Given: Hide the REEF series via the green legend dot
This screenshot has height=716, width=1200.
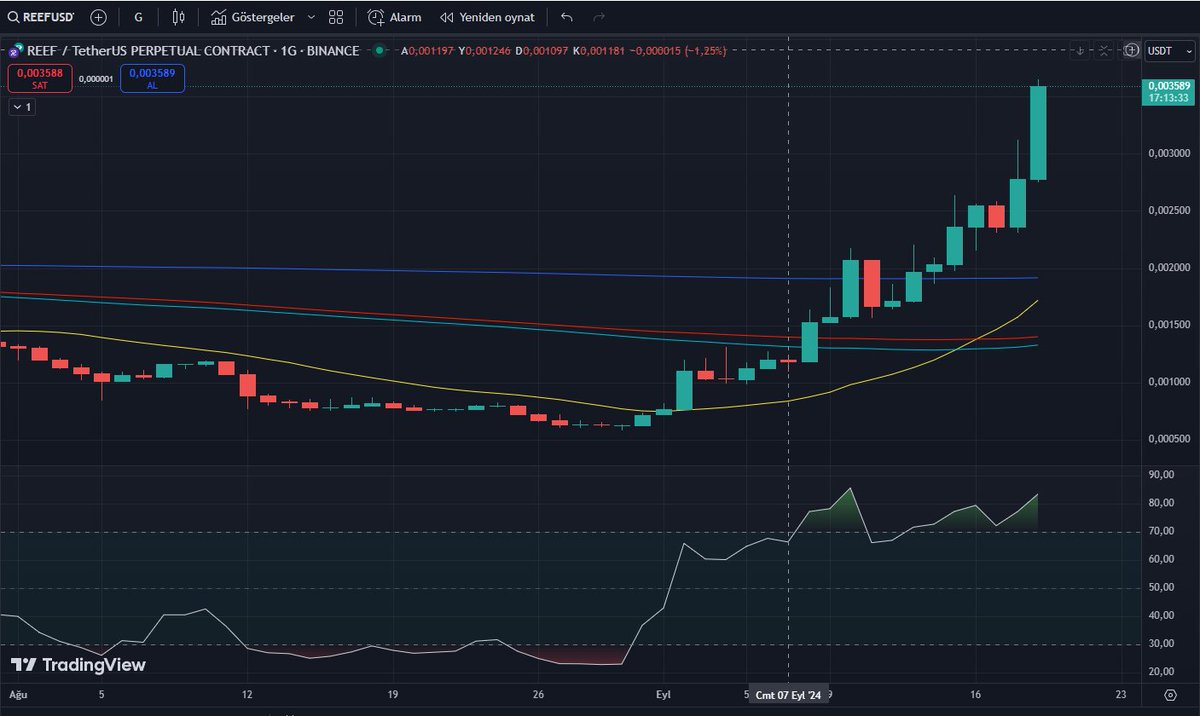Looking at the screenshot, I should tap(377, 50).
